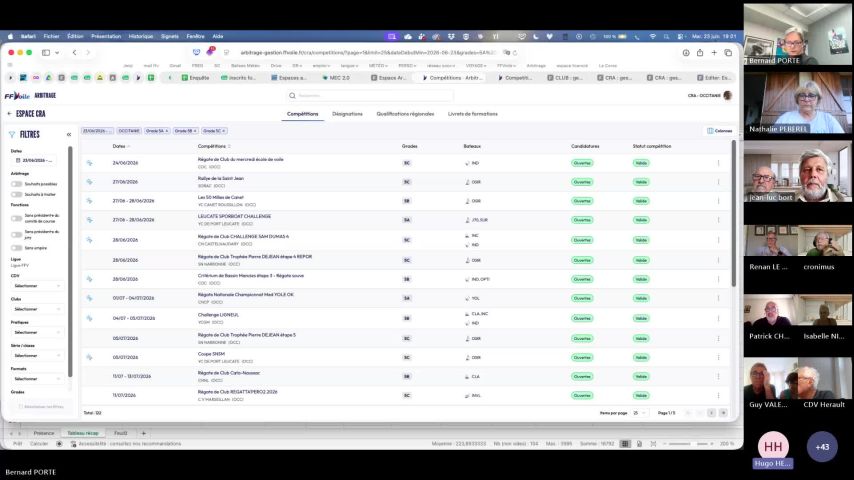Click the calendar icon in the Dates filter field
The image size is (854, 480).
point(18,160)
